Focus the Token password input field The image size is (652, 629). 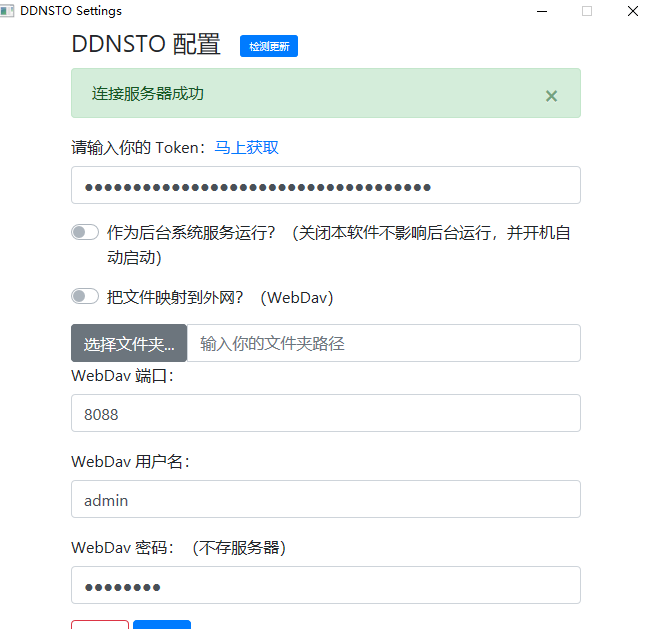[x=326, y=185]
